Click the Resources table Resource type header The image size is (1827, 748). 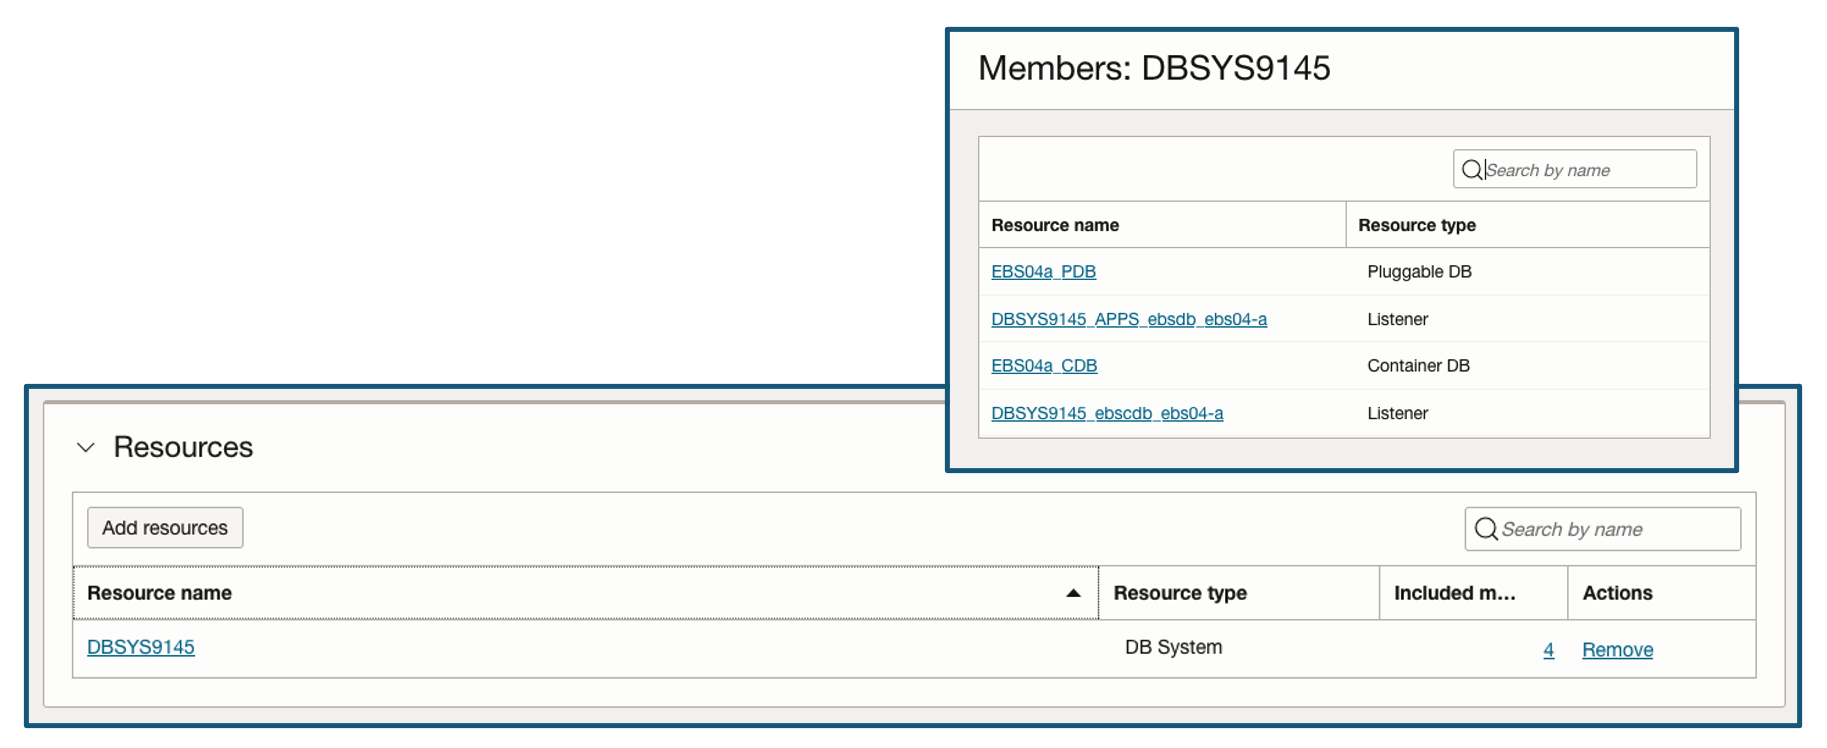1180,593
